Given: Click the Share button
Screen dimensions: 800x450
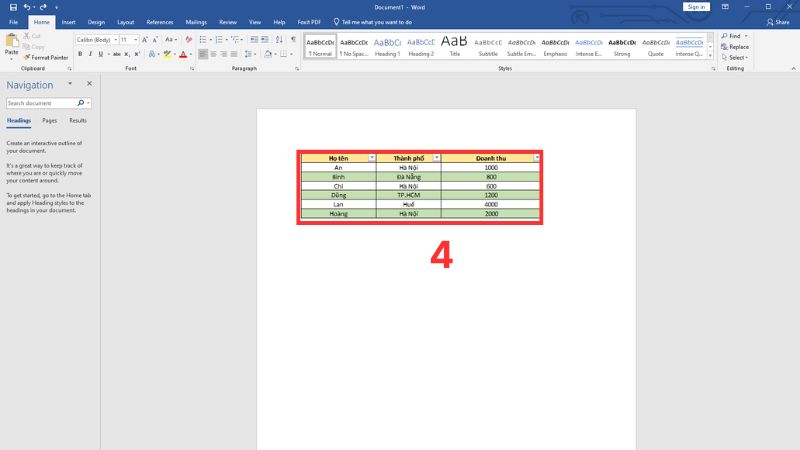Looking at the screenshot, I should [776, 21].
